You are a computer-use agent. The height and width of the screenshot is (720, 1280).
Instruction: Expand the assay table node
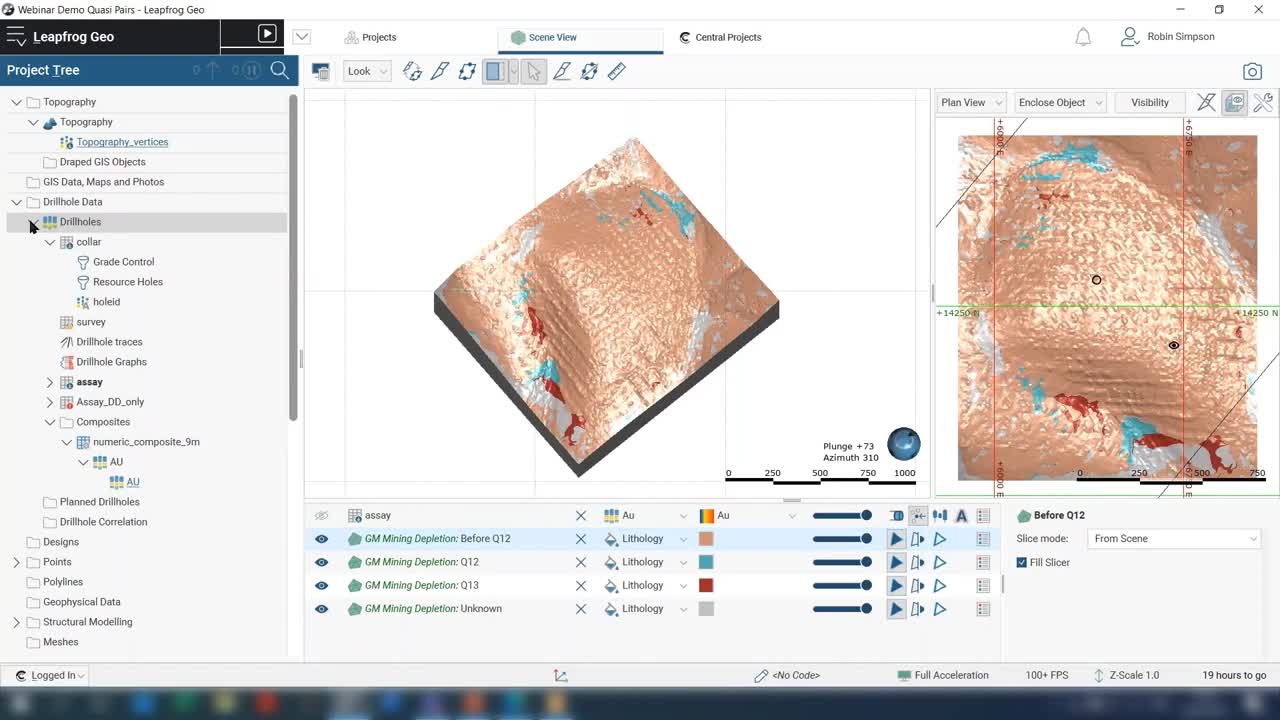coord(50,382)
